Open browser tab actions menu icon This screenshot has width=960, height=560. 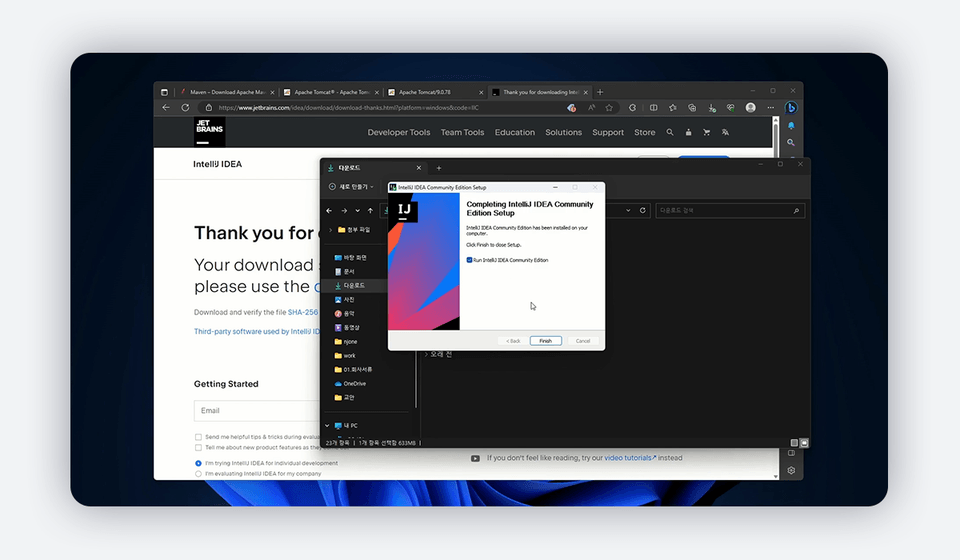164,92
